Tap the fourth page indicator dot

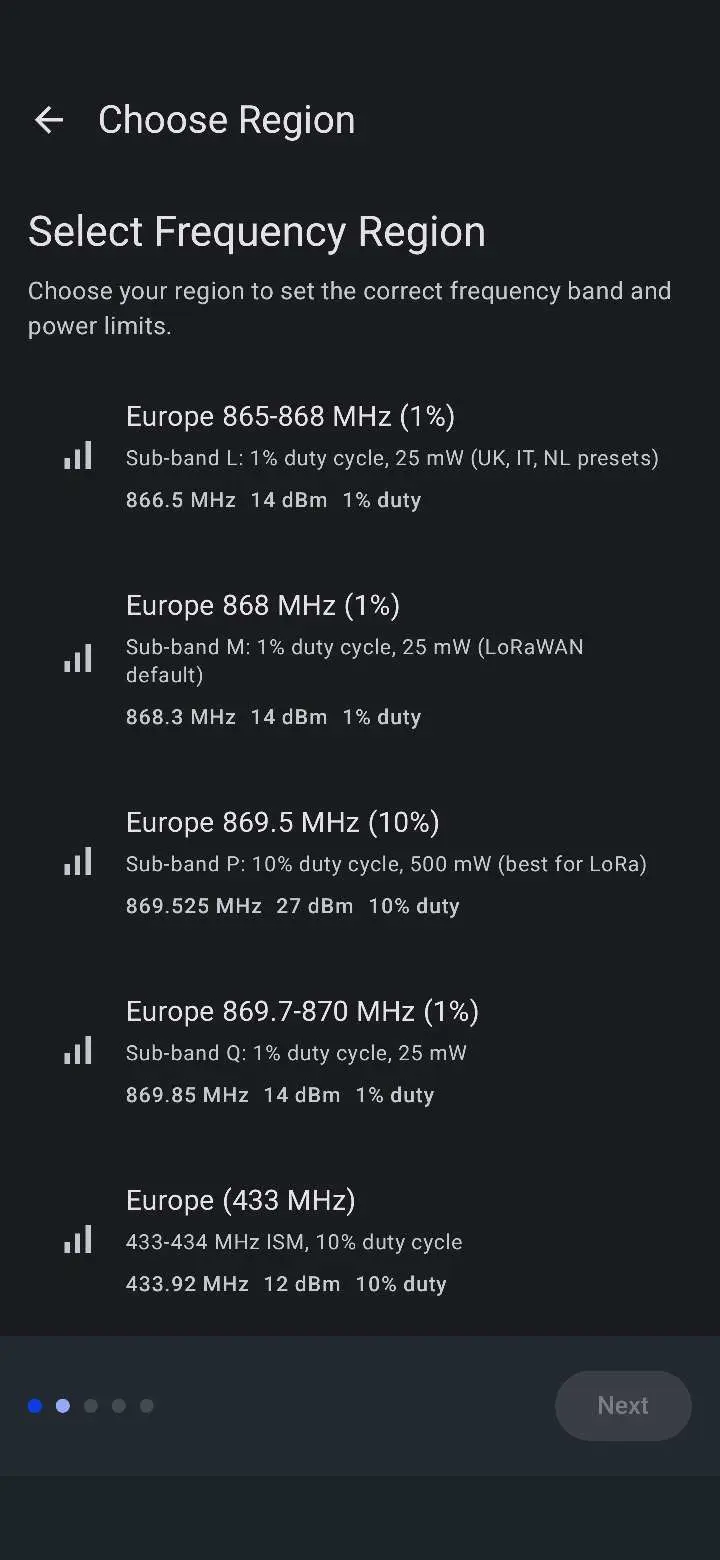(x=119, y=1406)
